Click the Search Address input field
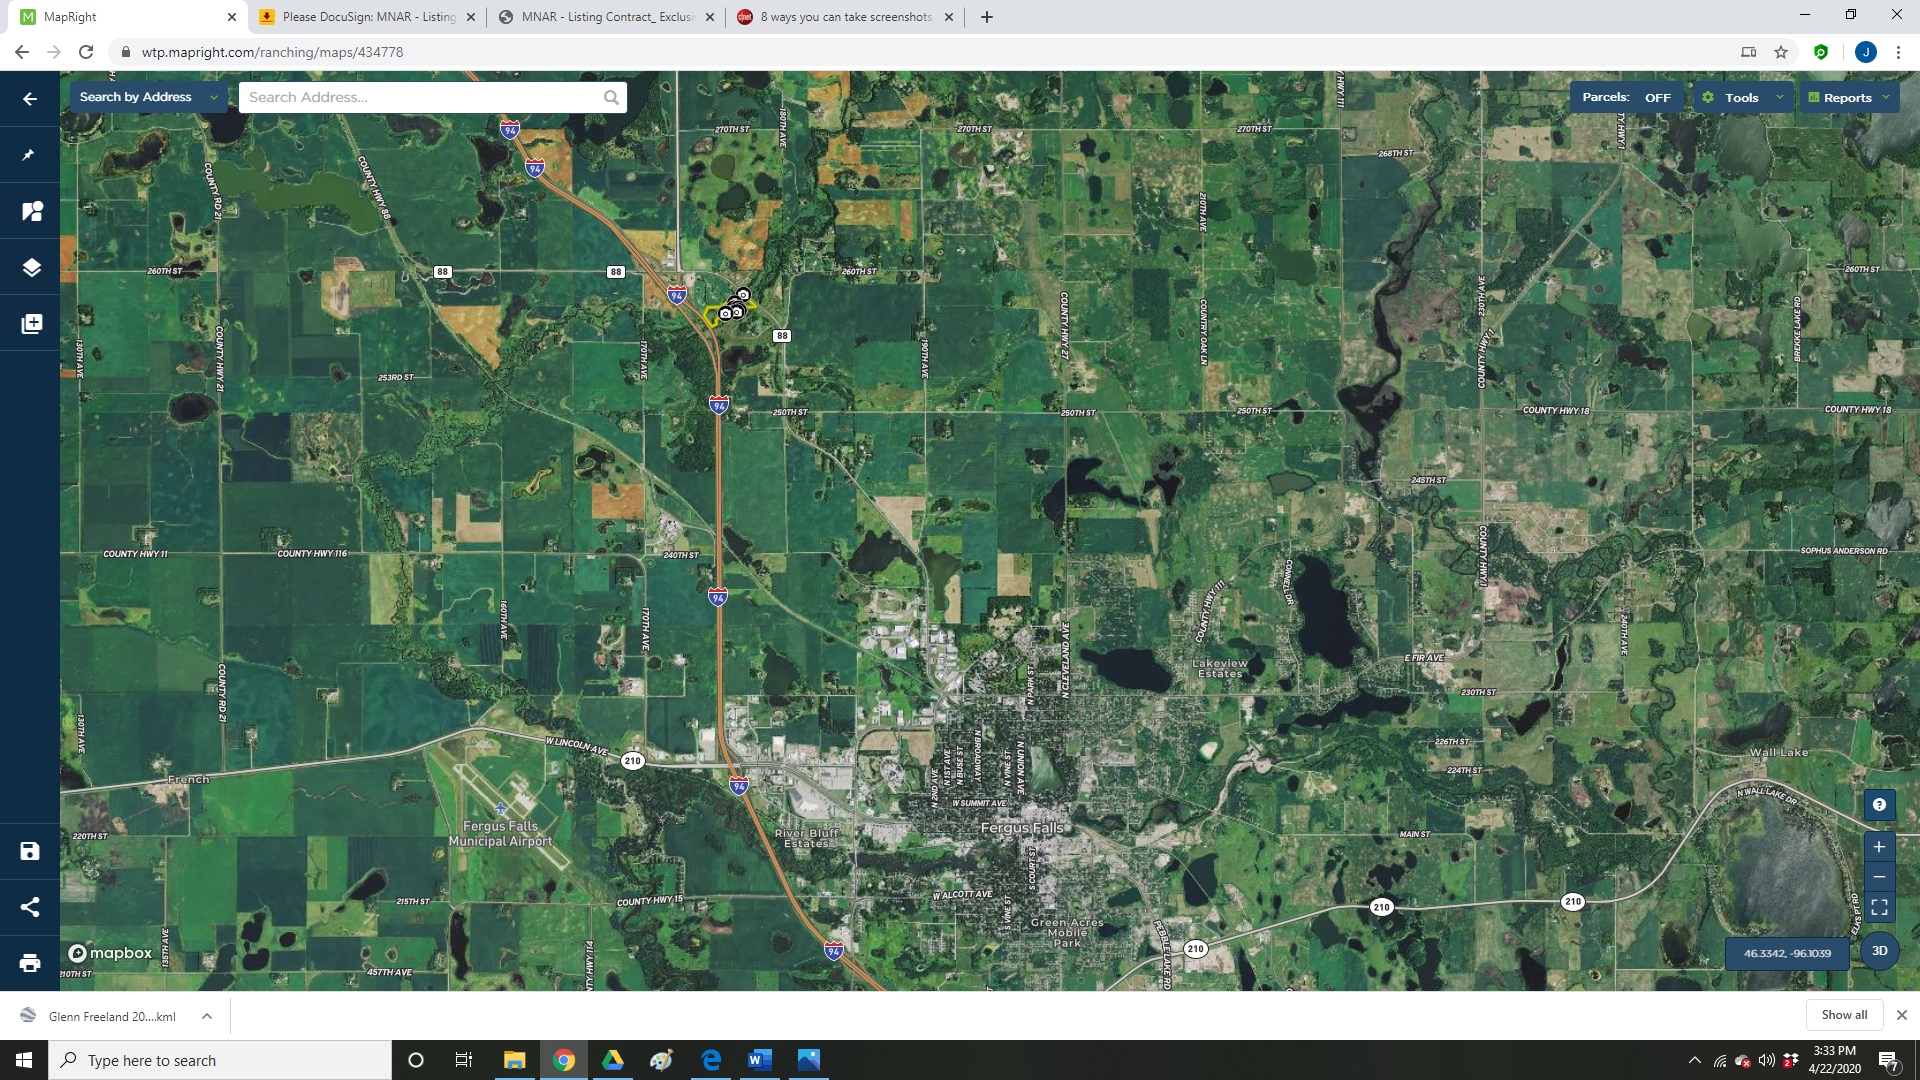The width and height of the screenshot is (1920, 1080). click(x=420, y=97)
